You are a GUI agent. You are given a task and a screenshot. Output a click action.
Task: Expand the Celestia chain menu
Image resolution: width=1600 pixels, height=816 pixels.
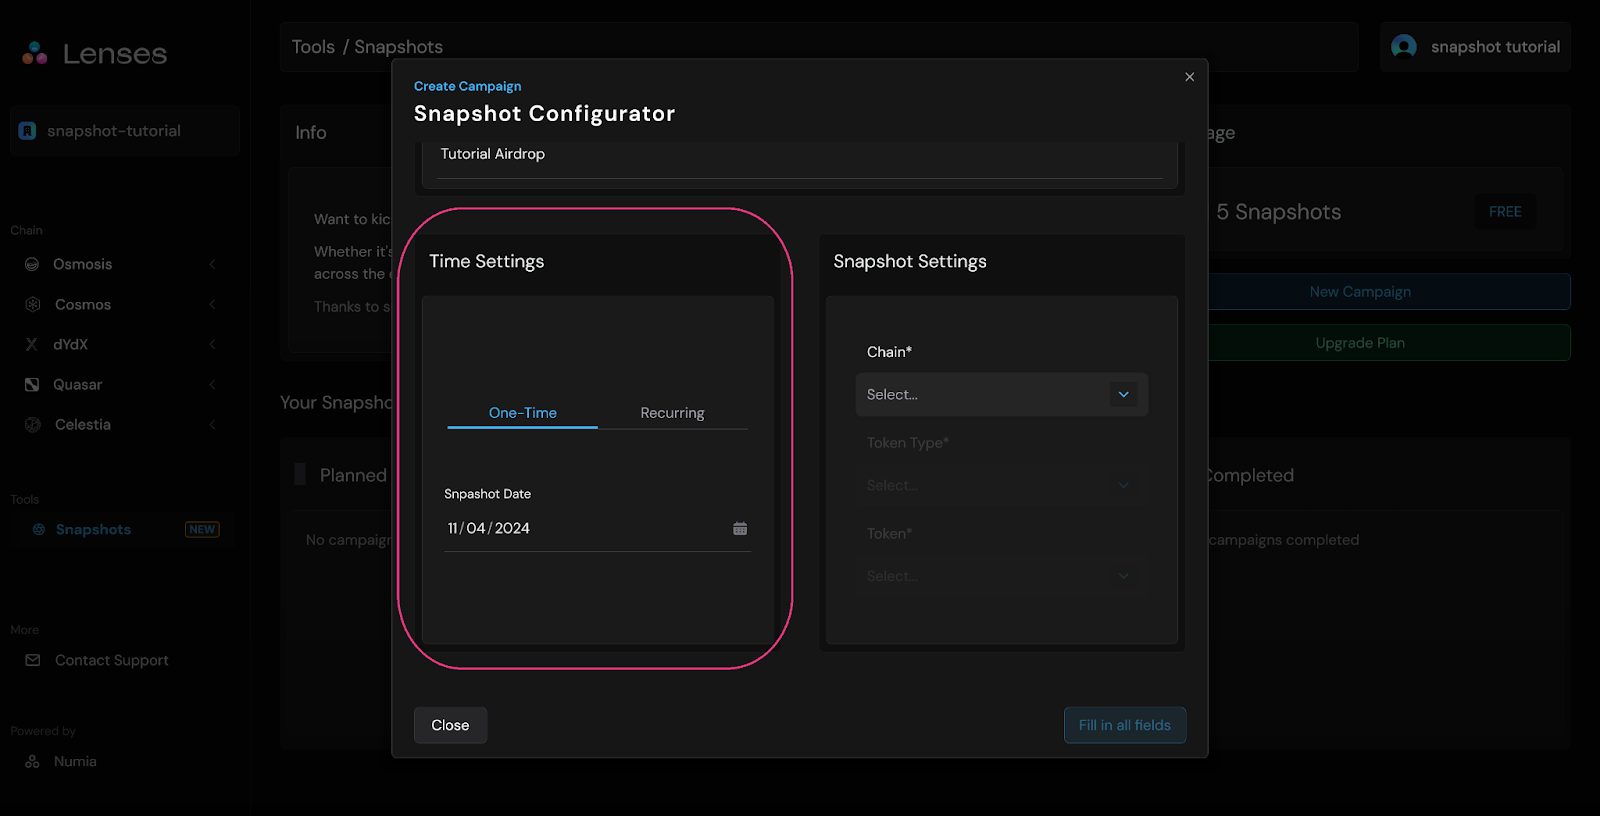click(x=212, y=424)
